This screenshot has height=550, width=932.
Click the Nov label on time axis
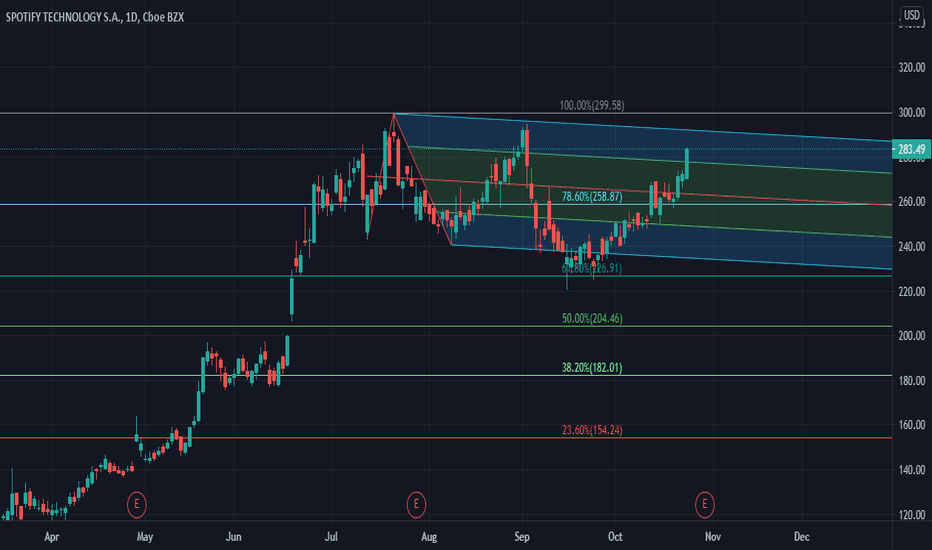[x=713, y=537]
